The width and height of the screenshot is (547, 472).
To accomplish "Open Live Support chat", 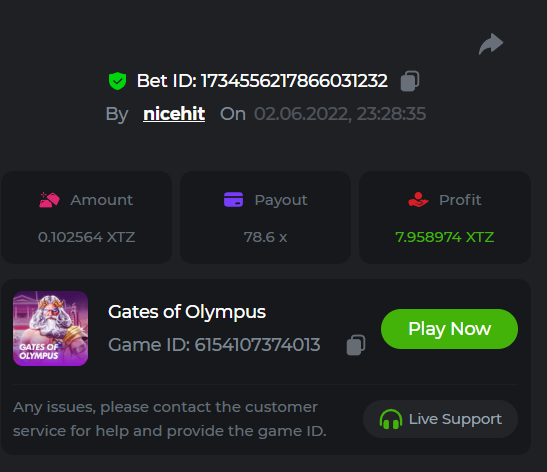I will [440, 419].
